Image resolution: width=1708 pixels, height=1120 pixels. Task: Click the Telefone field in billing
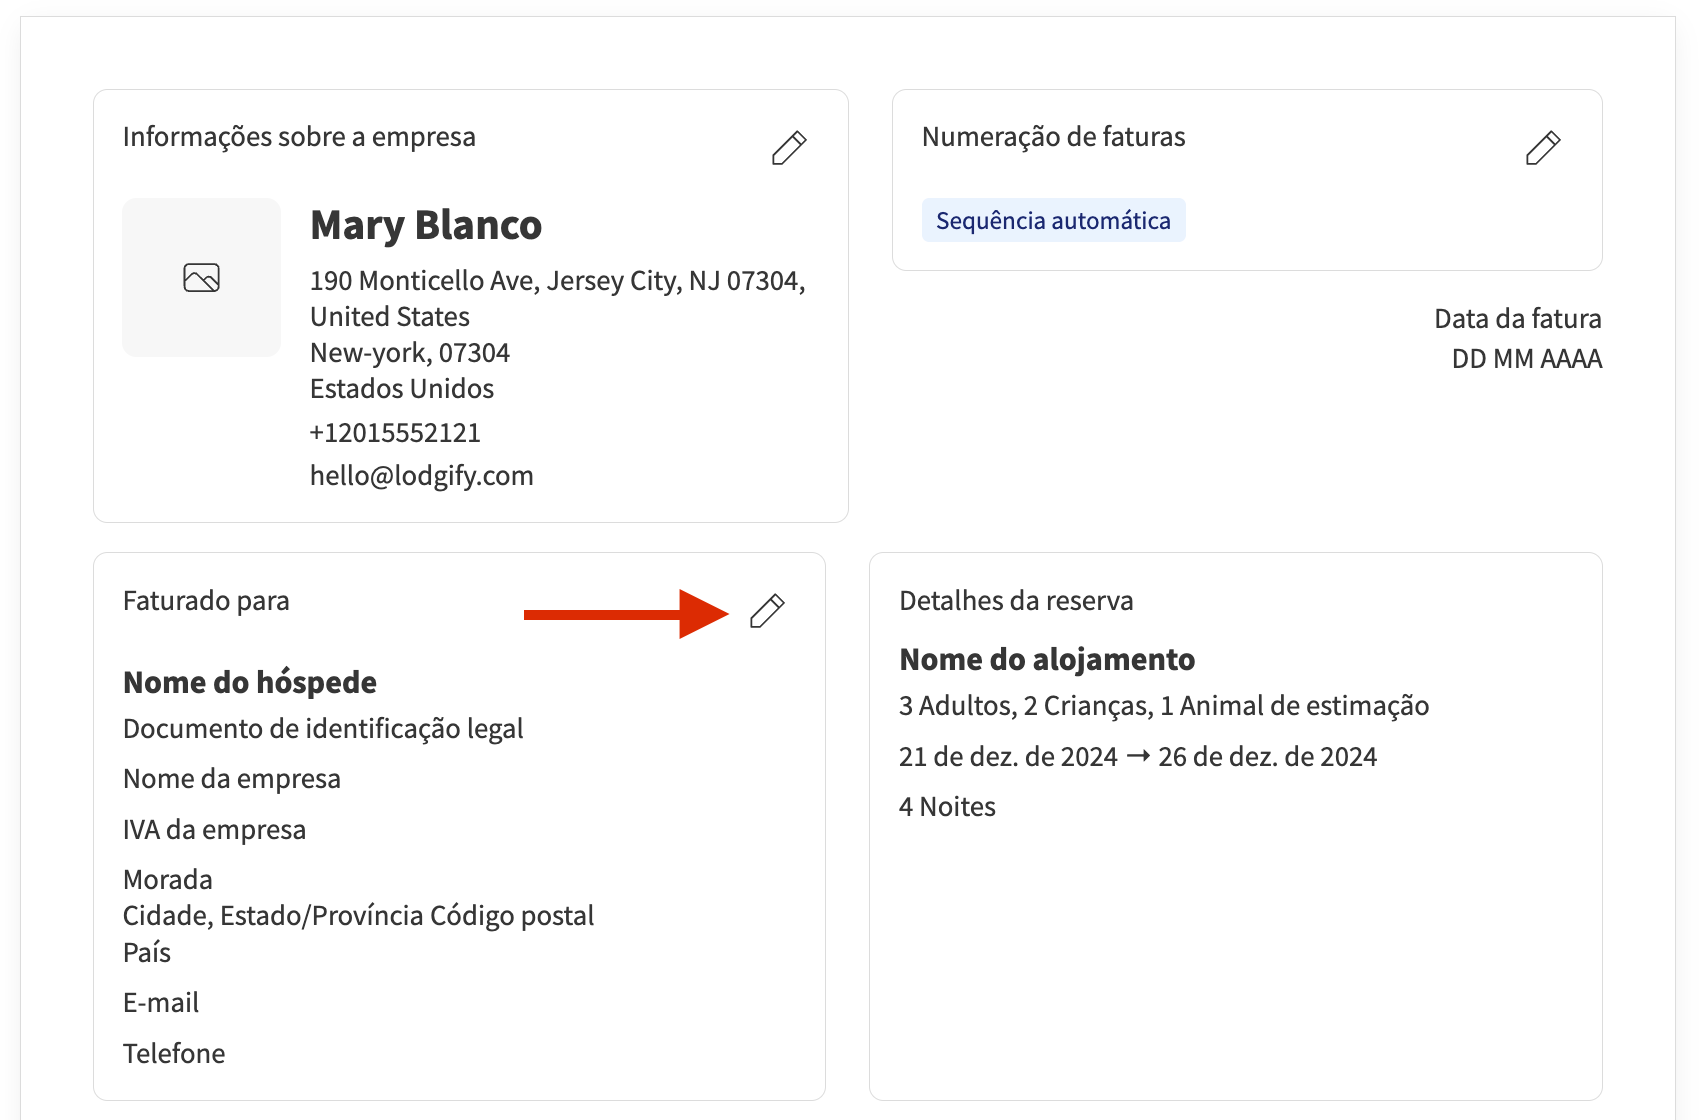click(x=174, y=1054)
